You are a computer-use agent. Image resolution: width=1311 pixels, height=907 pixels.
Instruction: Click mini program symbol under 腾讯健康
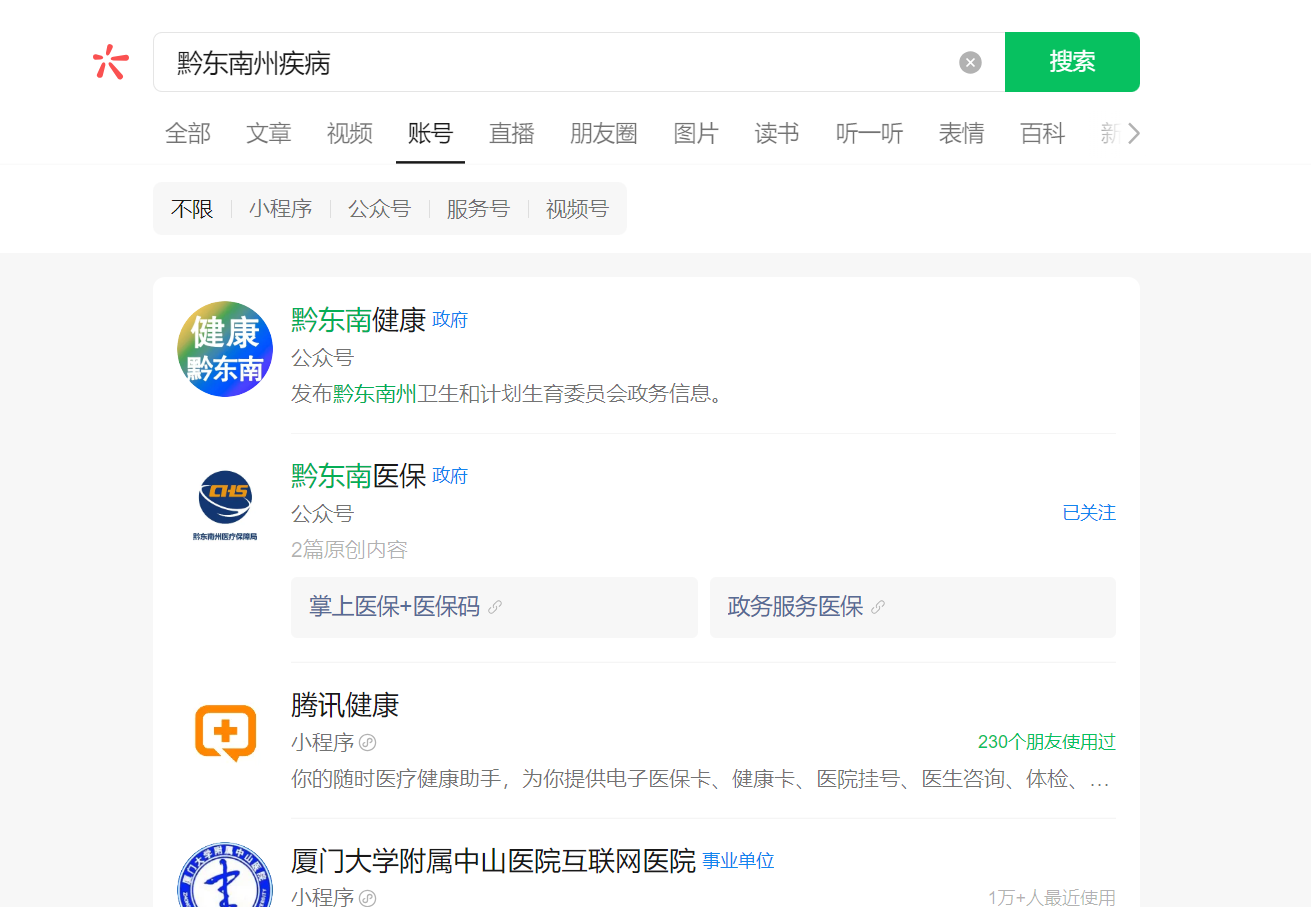click(x=368, y=743)
